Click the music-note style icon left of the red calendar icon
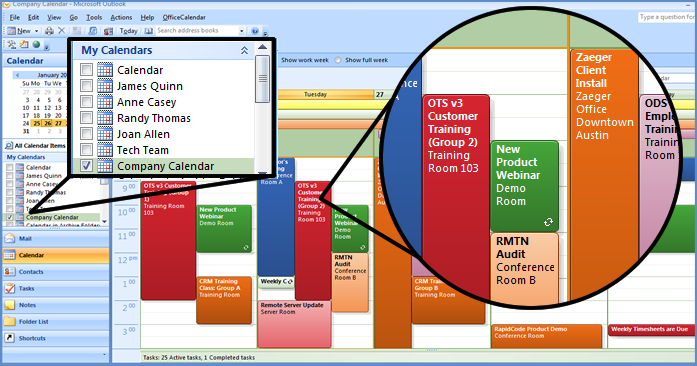 pyautogui.click(x=92, y=31)
